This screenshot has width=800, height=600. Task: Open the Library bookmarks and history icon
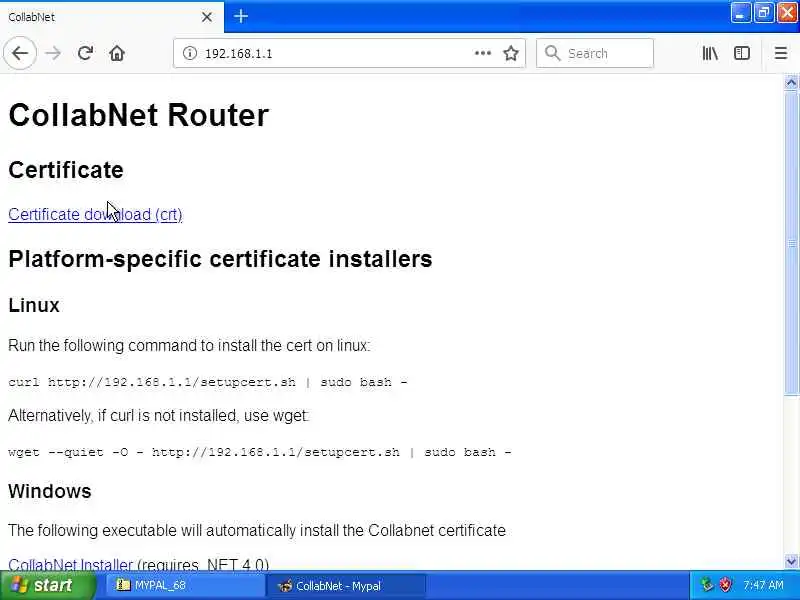pos(710,53)
